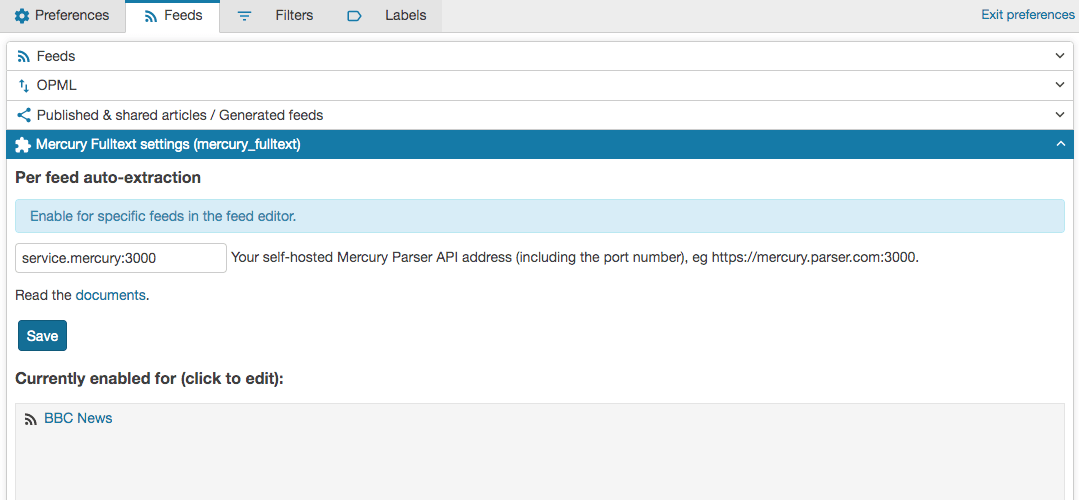Click the label tag icon beside Labels
Screen dimensions: 1079x500
(x=354, y=16)
